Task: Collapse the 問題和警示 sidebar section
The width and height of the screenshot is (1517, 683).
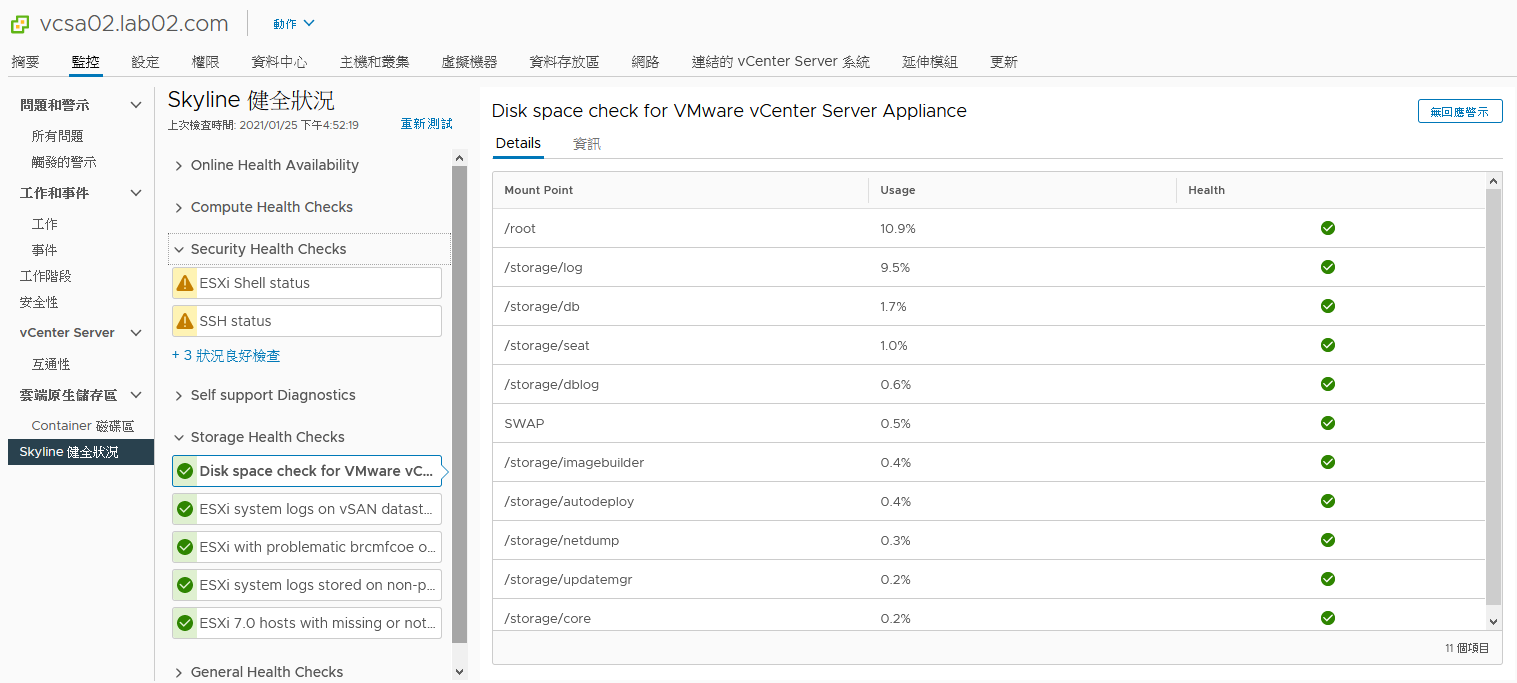Action: (136, 105)
